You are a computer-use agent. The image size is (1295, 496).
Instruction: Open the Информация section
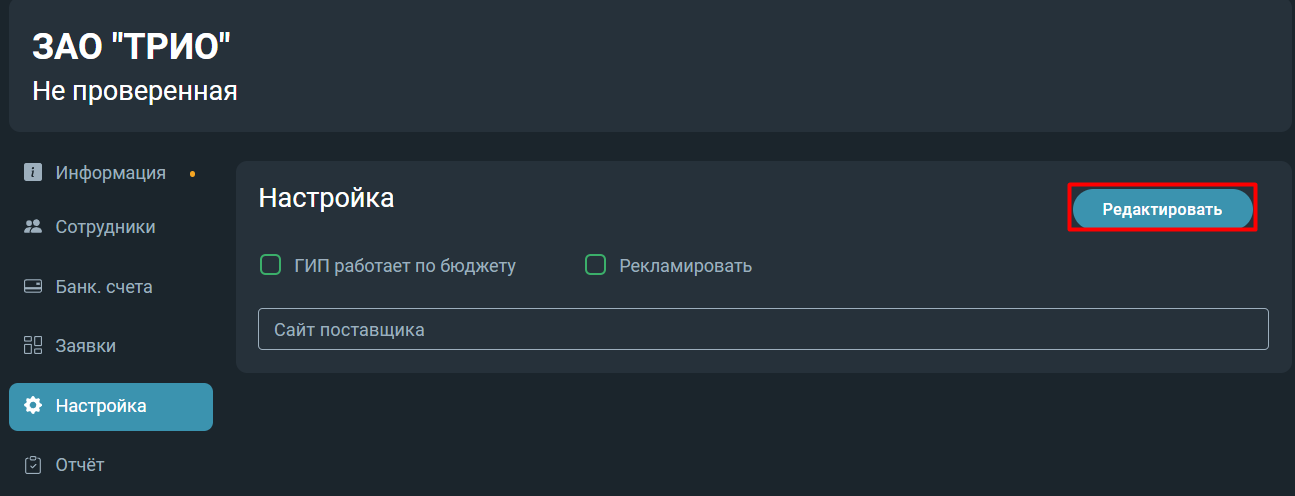111,172
